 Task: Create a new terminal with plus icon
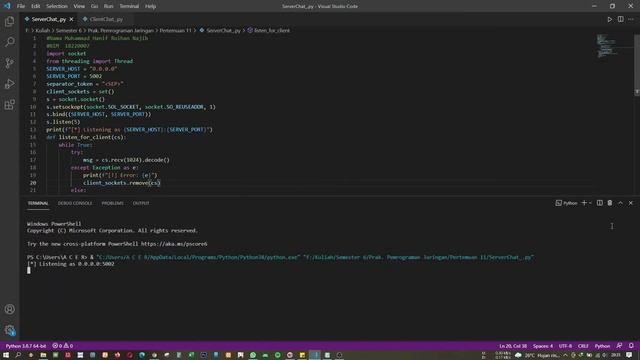point(584,203)
